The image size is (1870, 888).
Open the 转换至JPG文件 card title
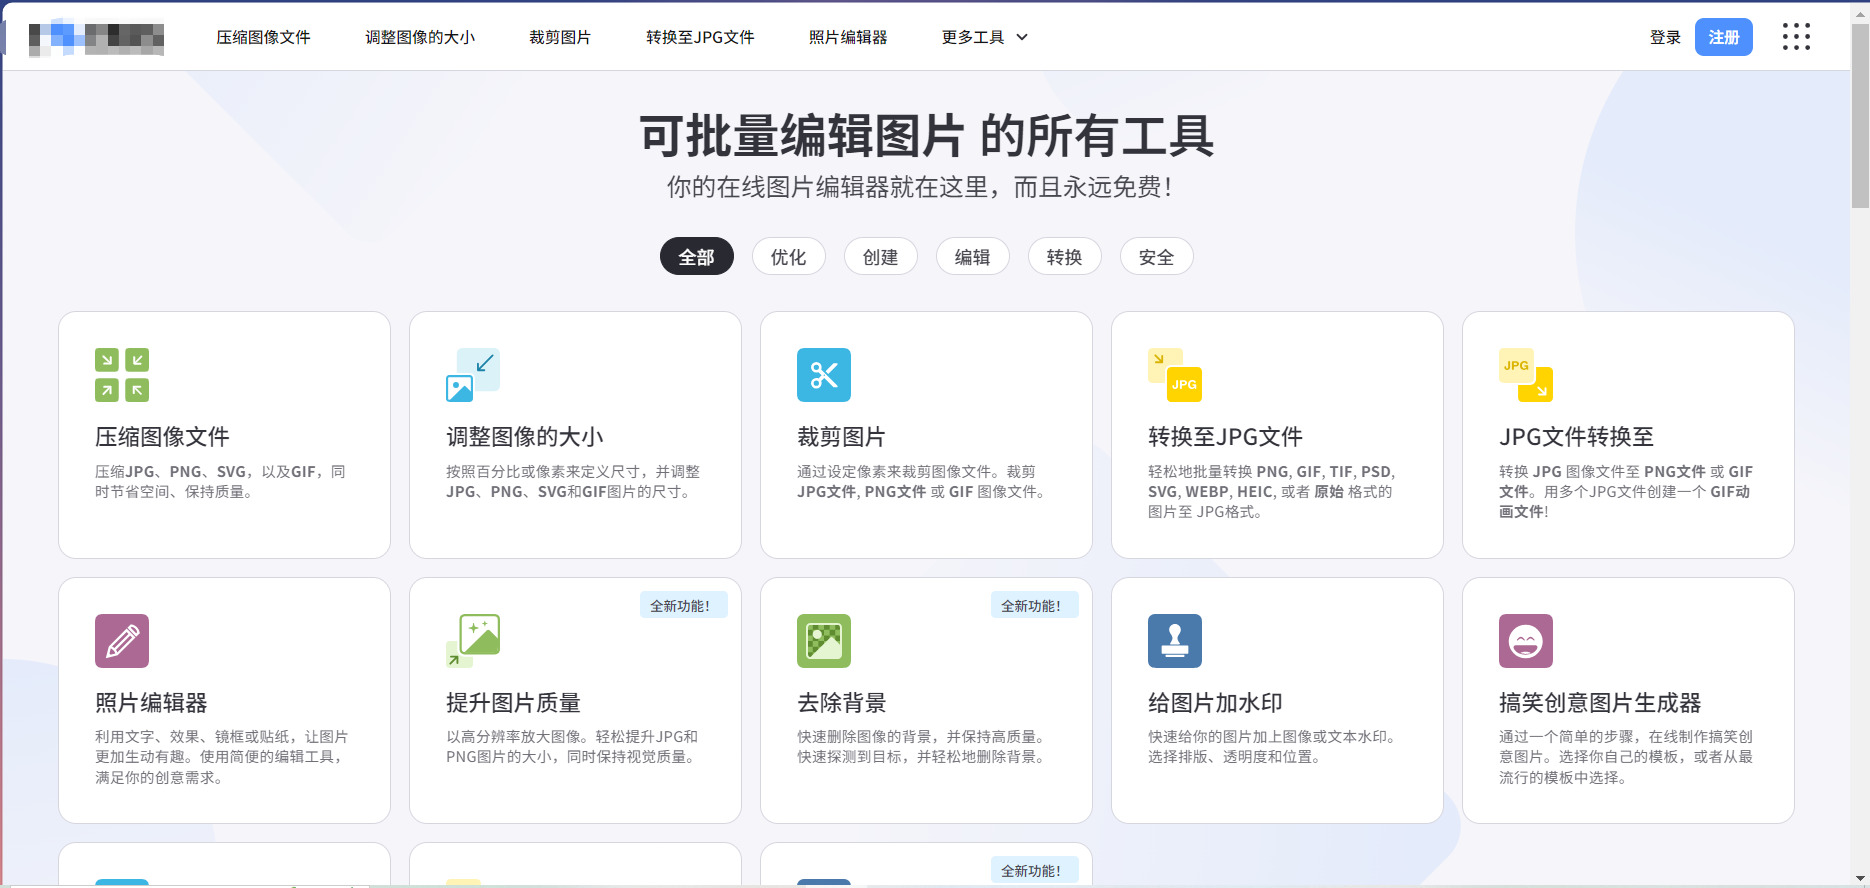coord(1225,437)
